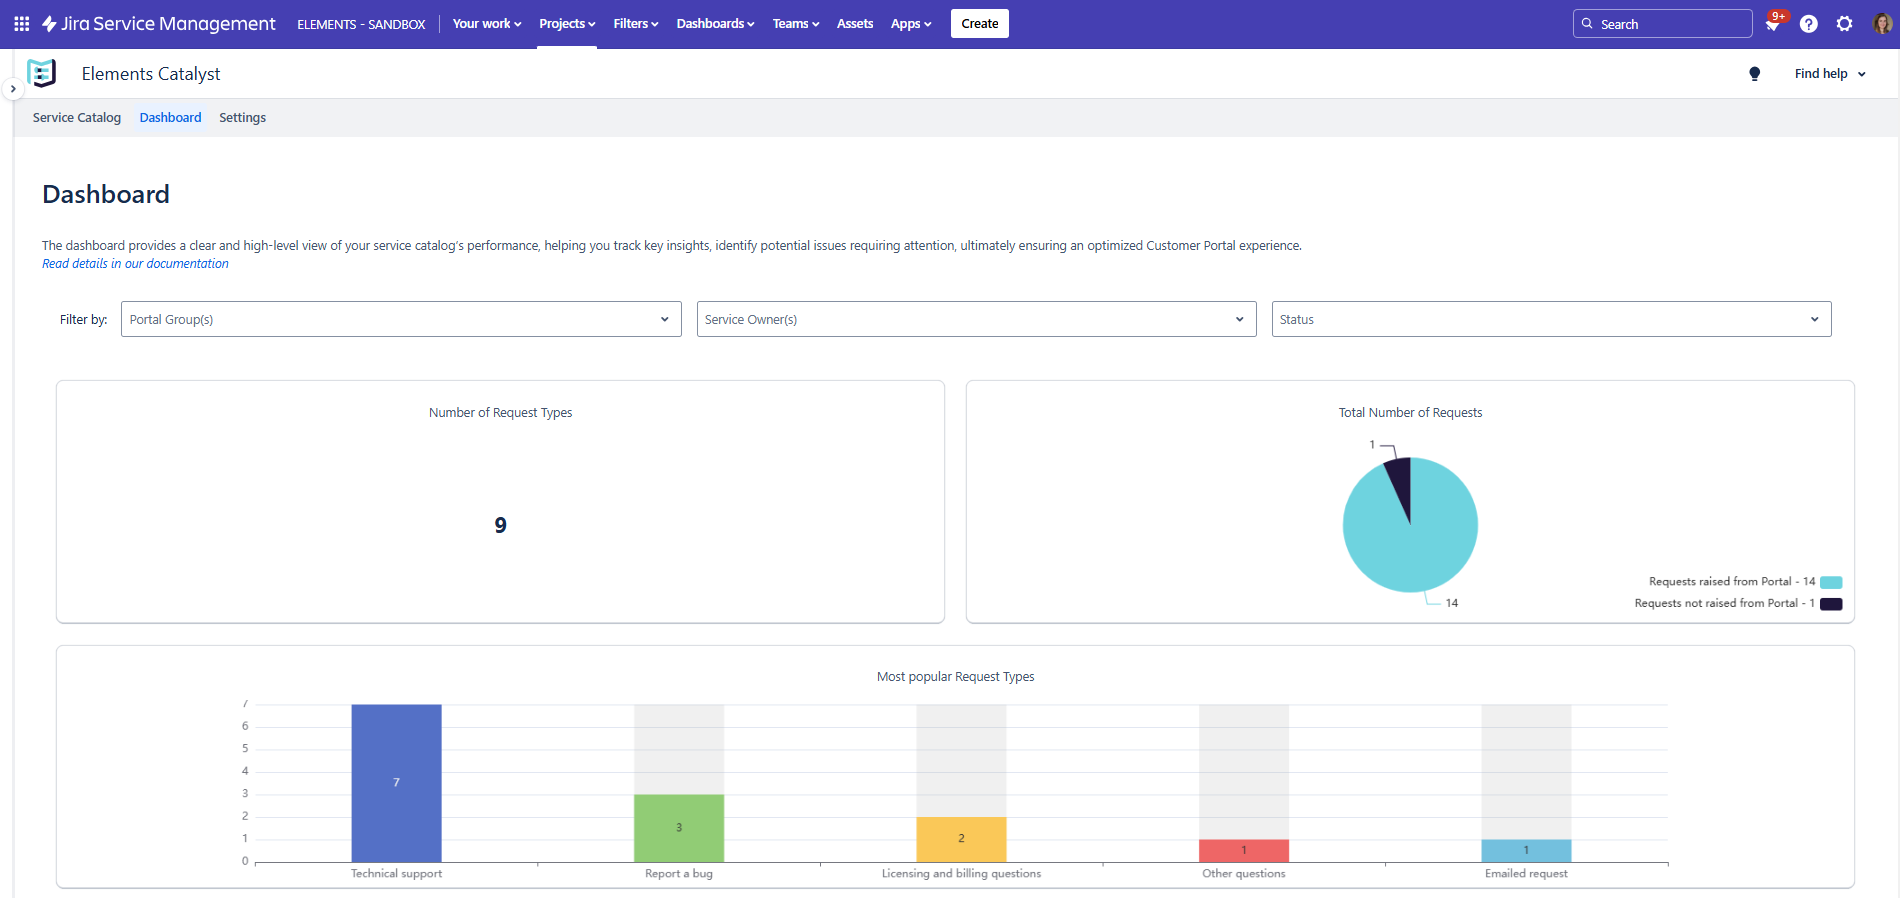Click the user profile avatar
The height and width of the screenshot is (898, 1900).
(x=1881, y=24)
